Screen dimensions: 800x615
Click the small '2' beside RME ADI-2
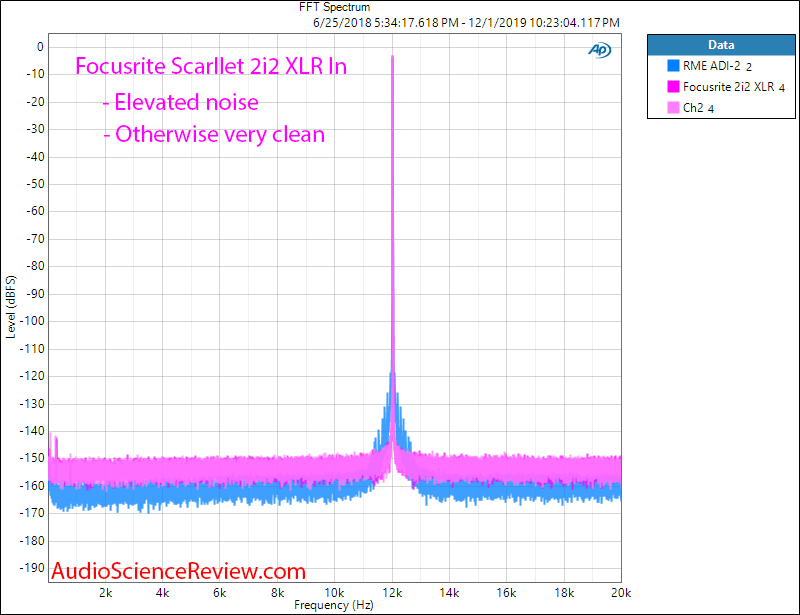(748, 67)
